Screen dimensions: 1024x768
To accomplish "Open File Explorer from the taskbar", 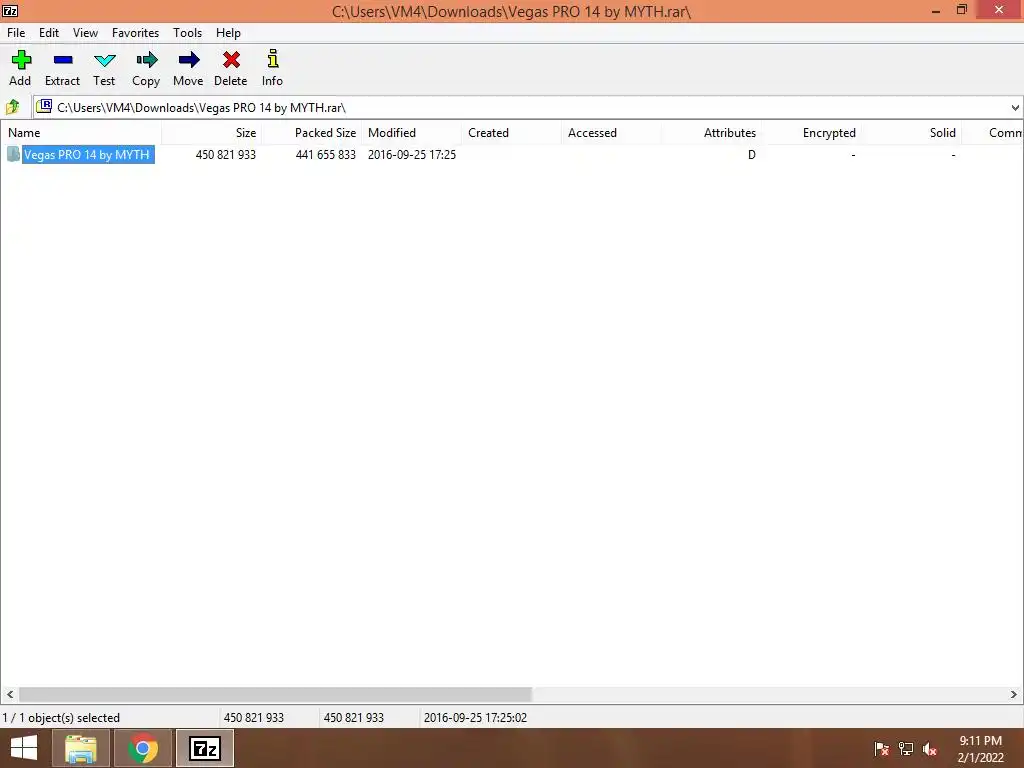I will click(80, 748).
